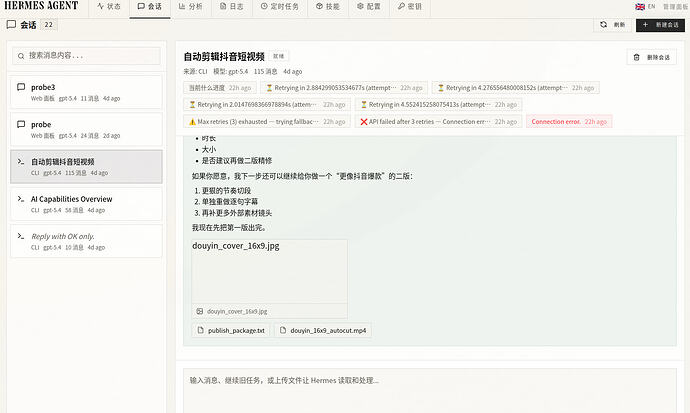
Task: Click the plus icon in 新建会话
Action: pyautogui.click(x=645, y=25)
